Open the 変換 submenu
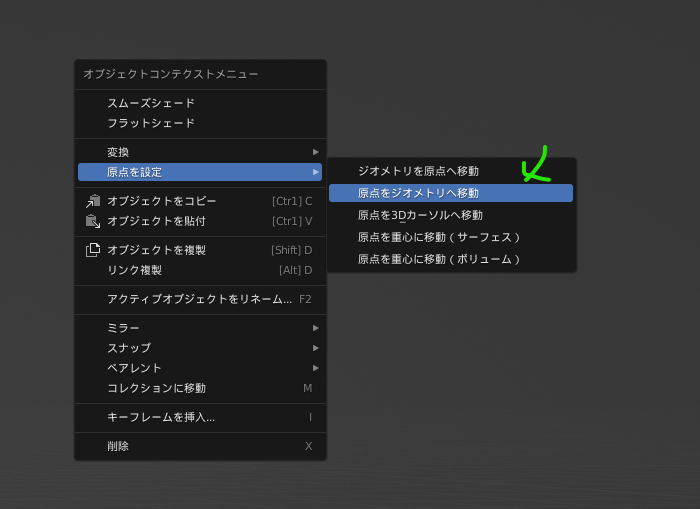The width and height of the screenshot is (700, 509). click(x=200, y=152)
